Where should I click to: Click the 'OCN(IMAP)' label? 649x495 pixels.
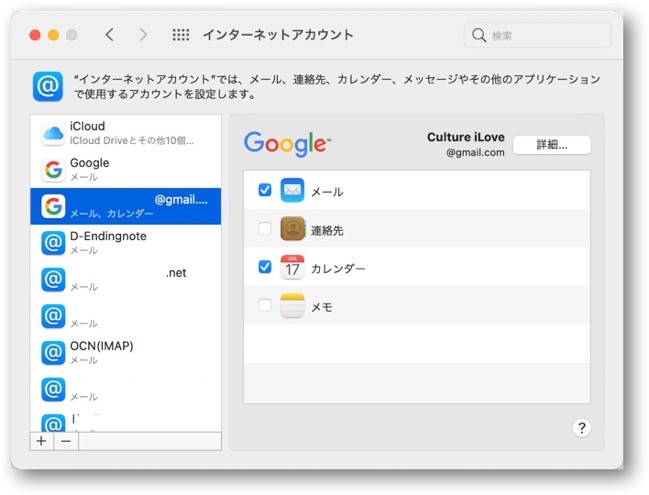coord(101,346)
